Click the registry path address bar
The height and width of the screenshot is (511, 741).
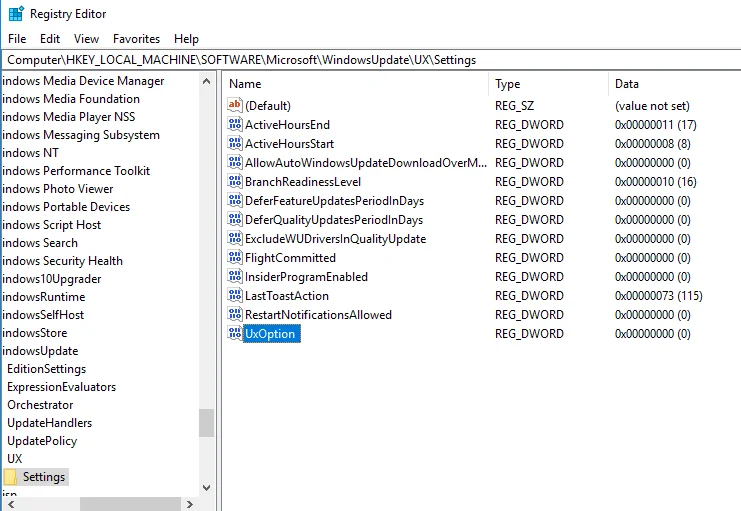(x=371, y=60)
